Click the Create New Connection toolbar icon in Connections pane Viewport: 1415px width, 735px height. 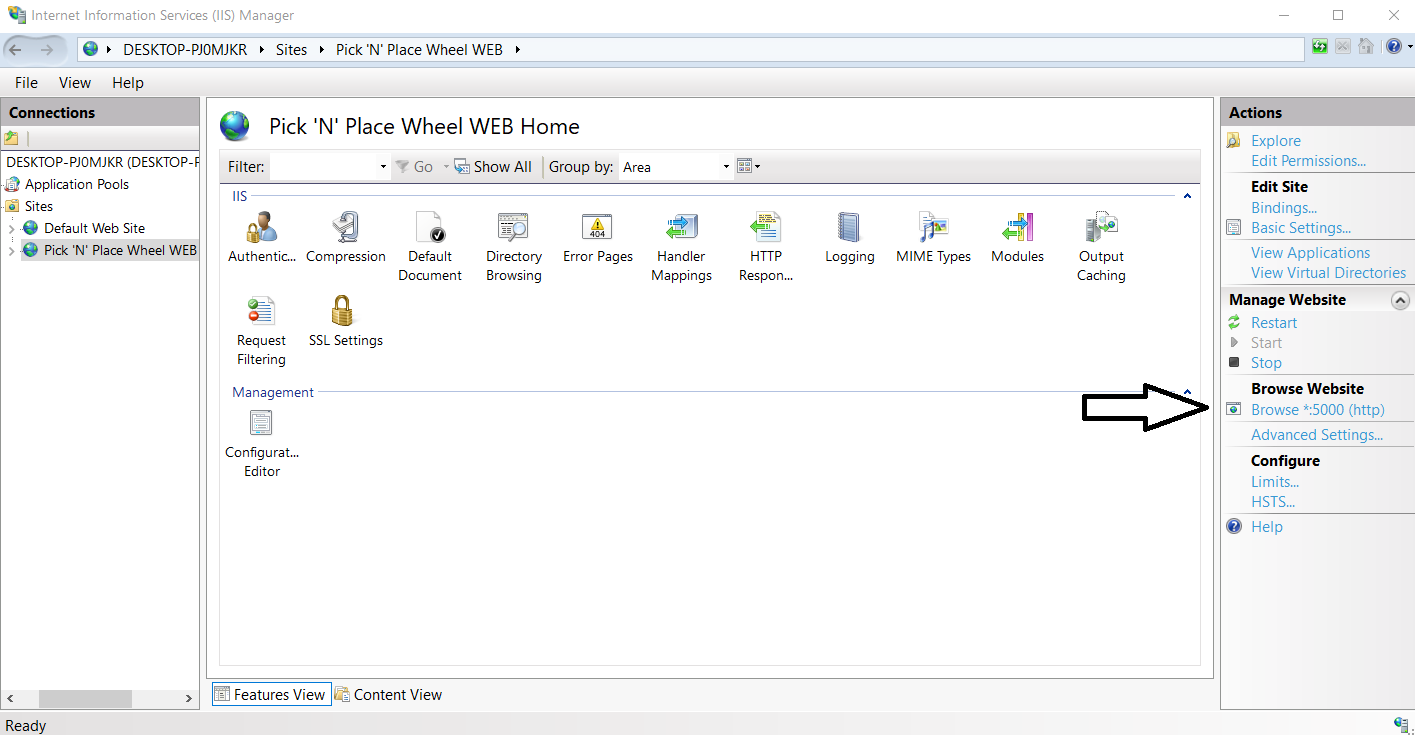click(12, 138)
